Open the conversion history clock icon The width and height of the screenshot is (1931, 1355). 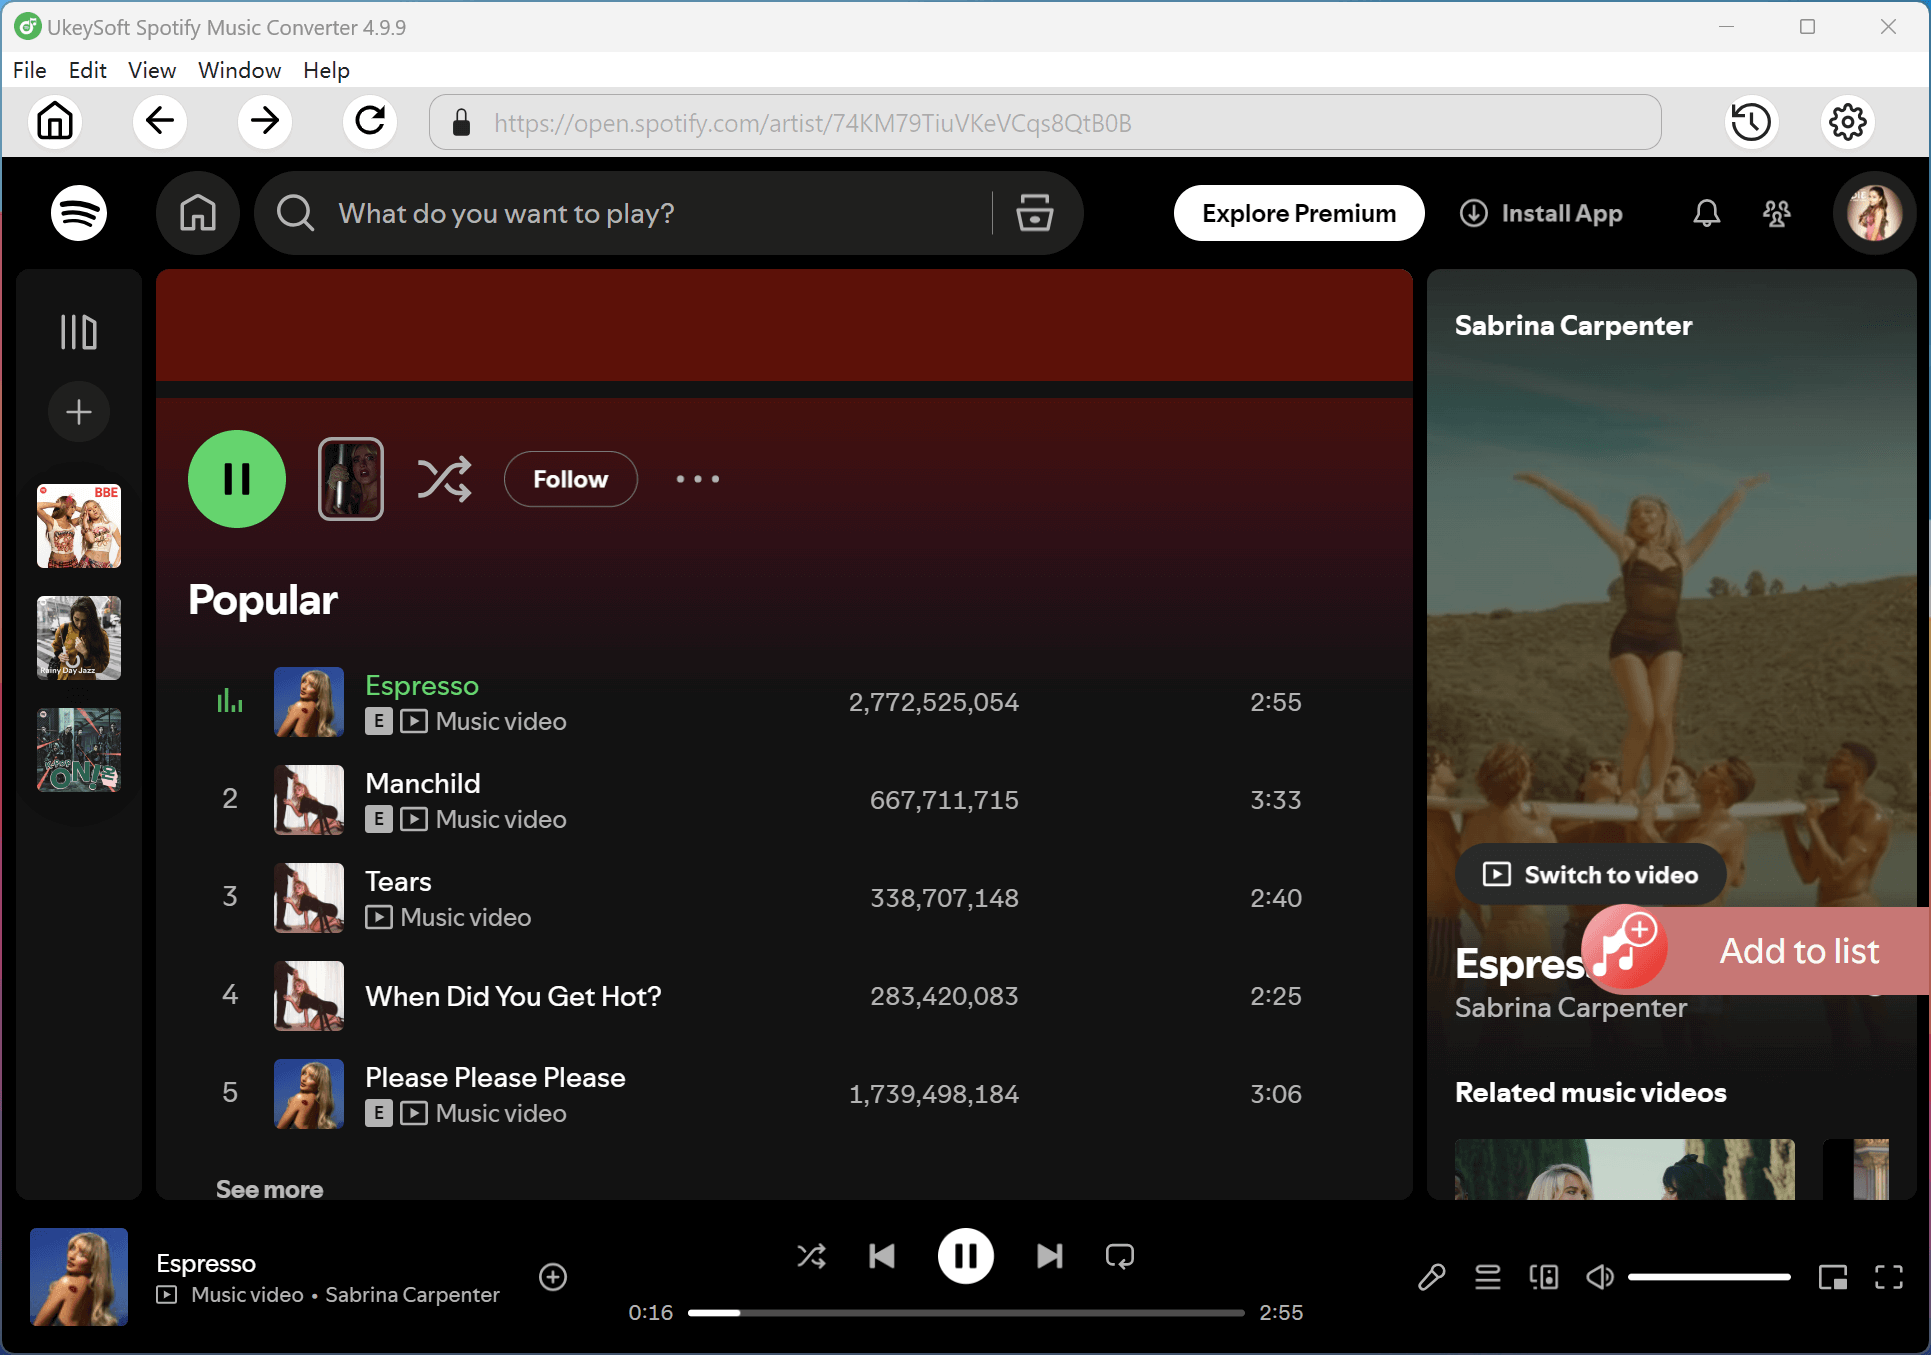(1750, 122)
